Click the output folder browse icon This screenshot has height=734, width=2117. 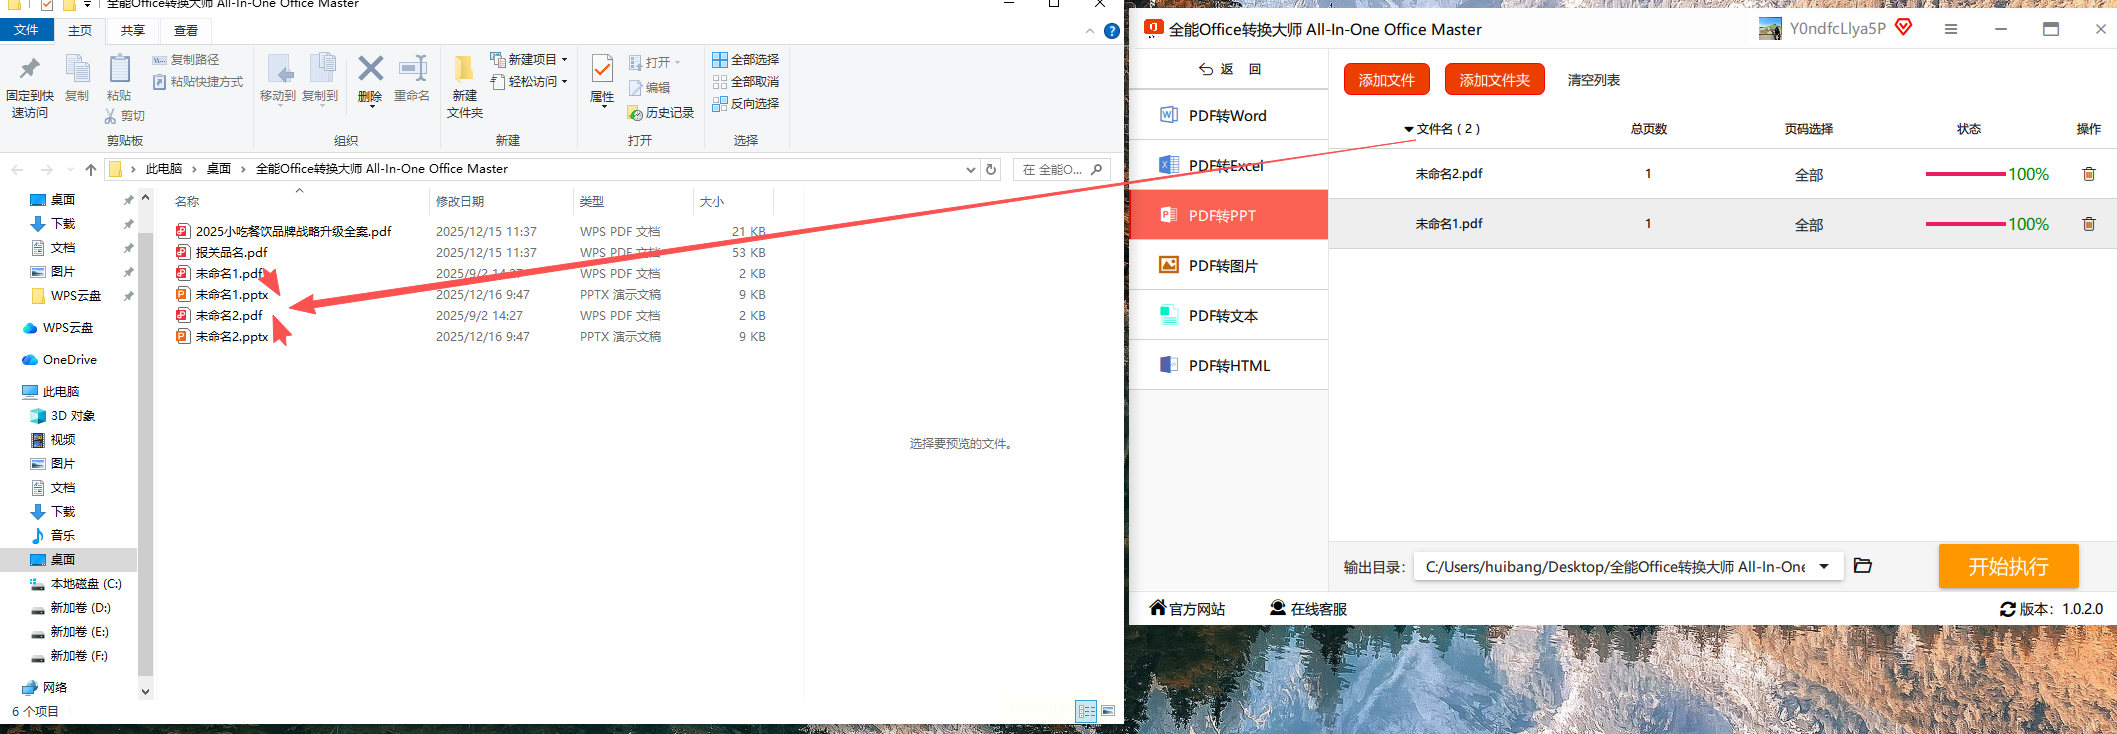click(x=1862, y=566)
